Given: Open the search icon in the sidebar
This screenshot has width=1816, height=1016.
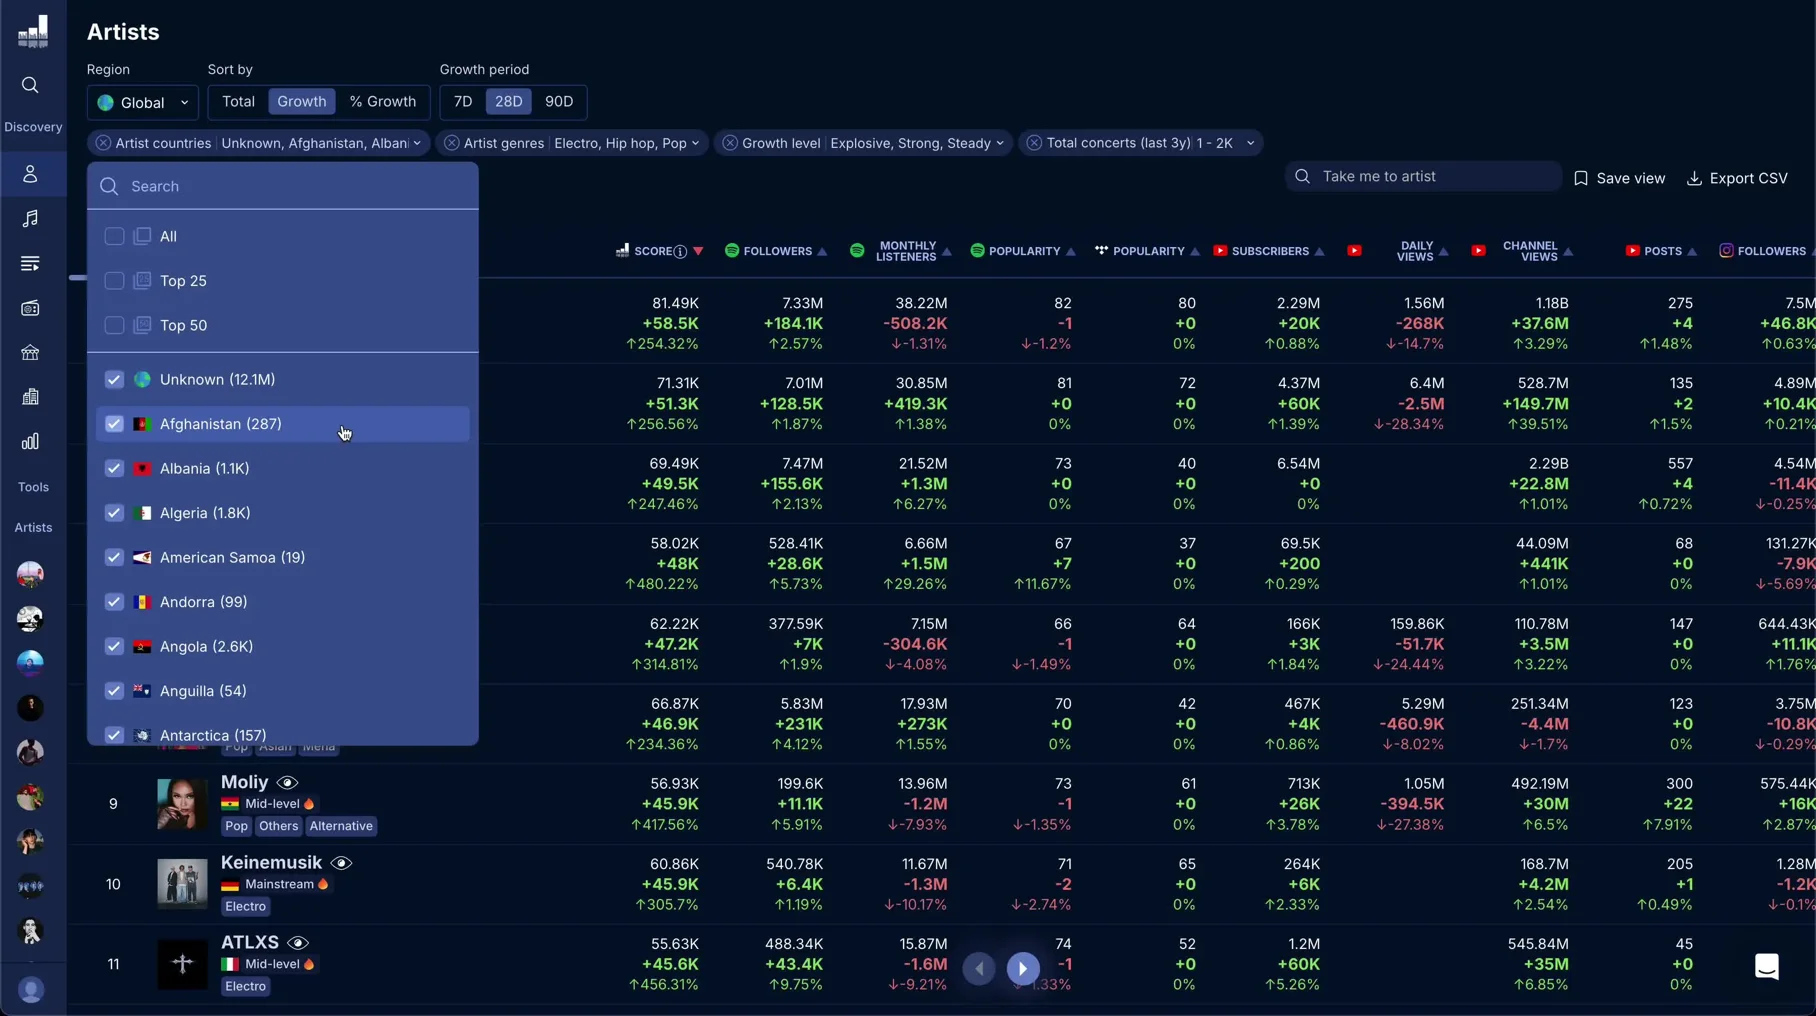Looking at the screenshot, I should pyautogui.click(x=30, y=86).
